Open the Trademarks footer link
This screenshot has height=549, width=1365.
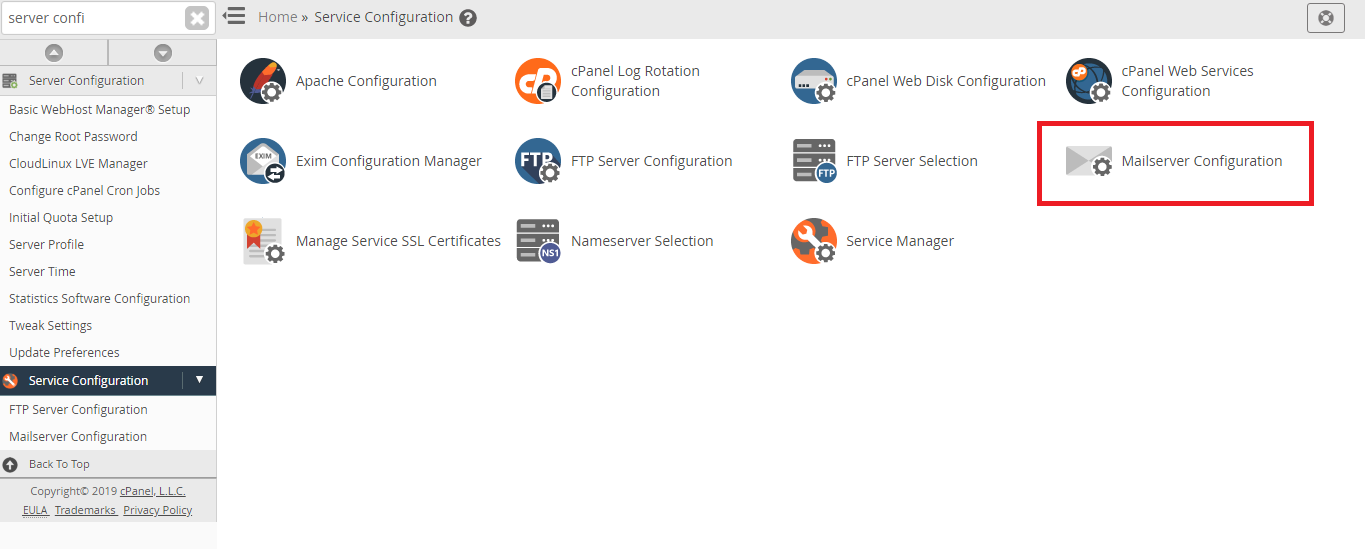pyautogui.click(x=85, y=510)
